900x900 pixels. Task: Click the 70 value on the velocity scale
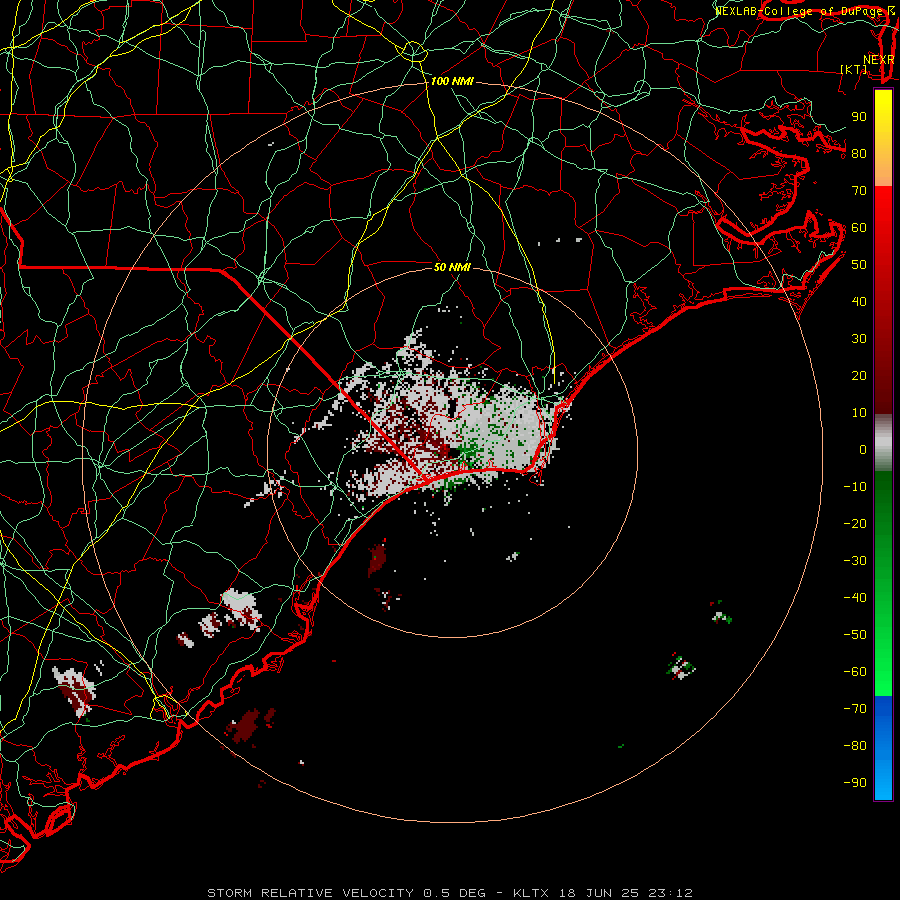859,191
